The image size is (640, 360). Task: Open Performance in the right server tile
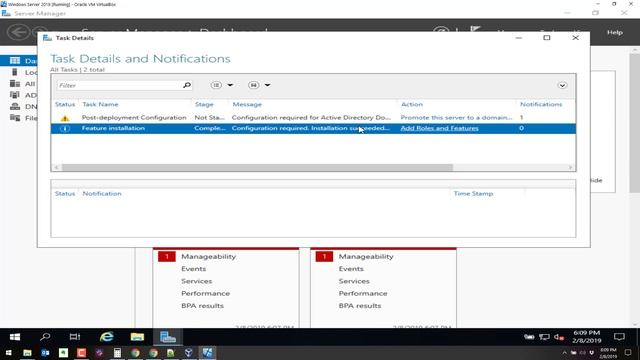[x=363, y=293]
